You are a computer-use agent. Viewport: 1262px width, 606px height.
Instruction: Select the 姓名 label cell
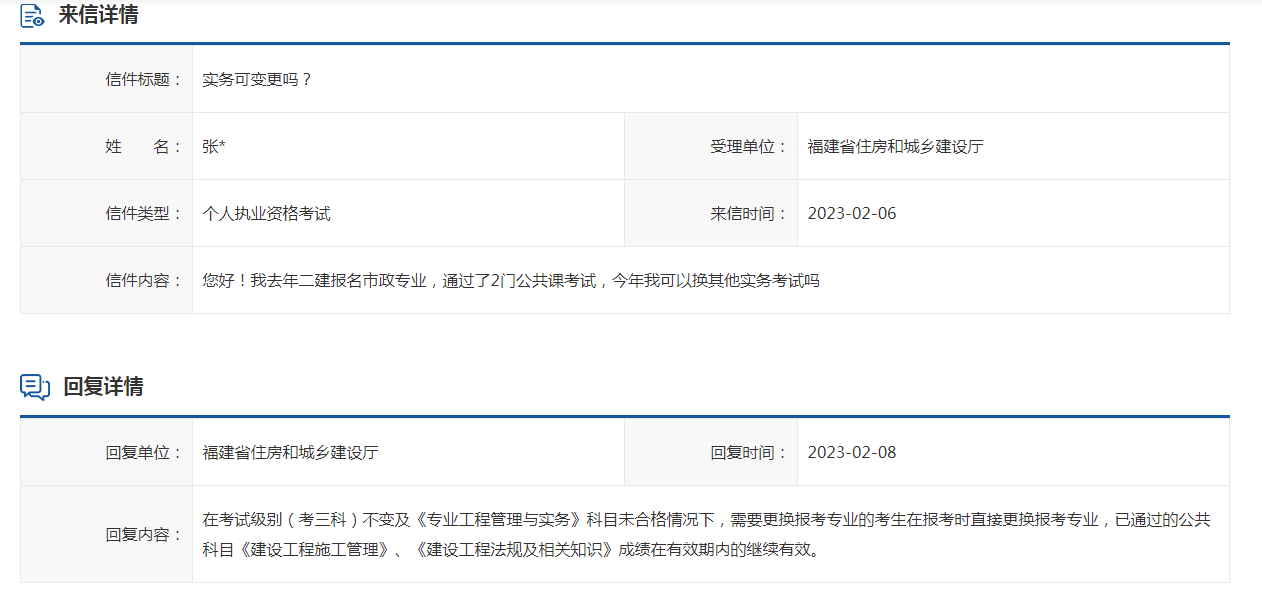106,147
